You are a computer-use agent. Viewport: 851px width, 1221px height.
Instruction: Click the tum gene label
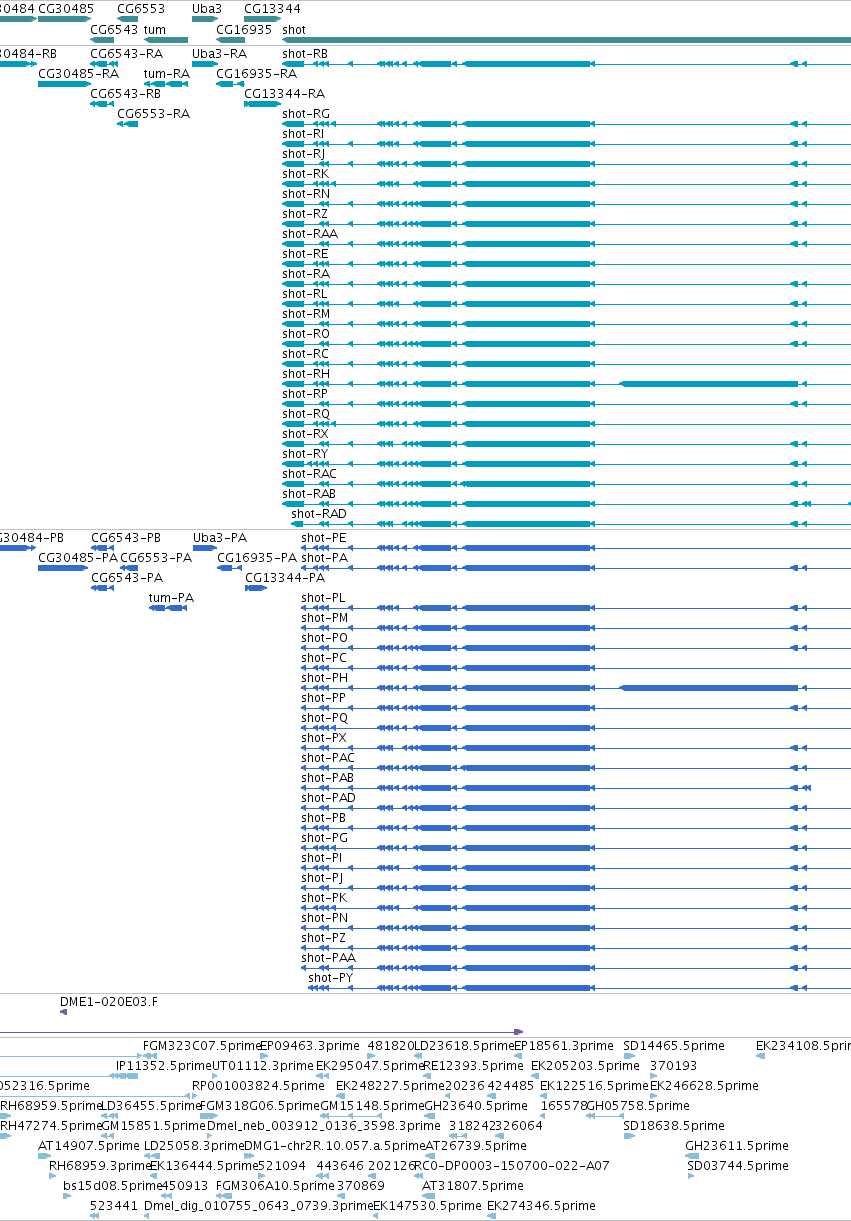155,30
